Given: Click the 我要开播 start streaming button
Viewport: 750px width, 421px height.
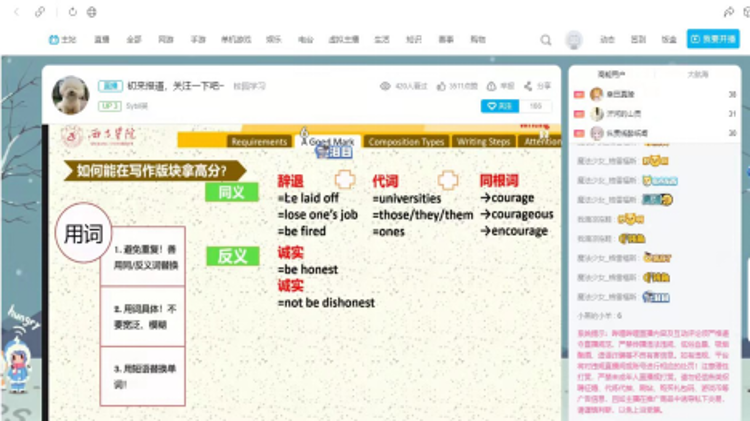Looking at the screenshot, I should (x=713, y=40).
